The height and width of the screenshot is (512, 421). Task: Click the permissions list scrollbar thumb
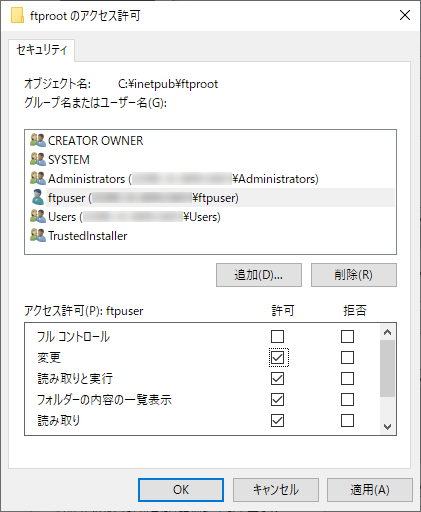pos(387,369)
